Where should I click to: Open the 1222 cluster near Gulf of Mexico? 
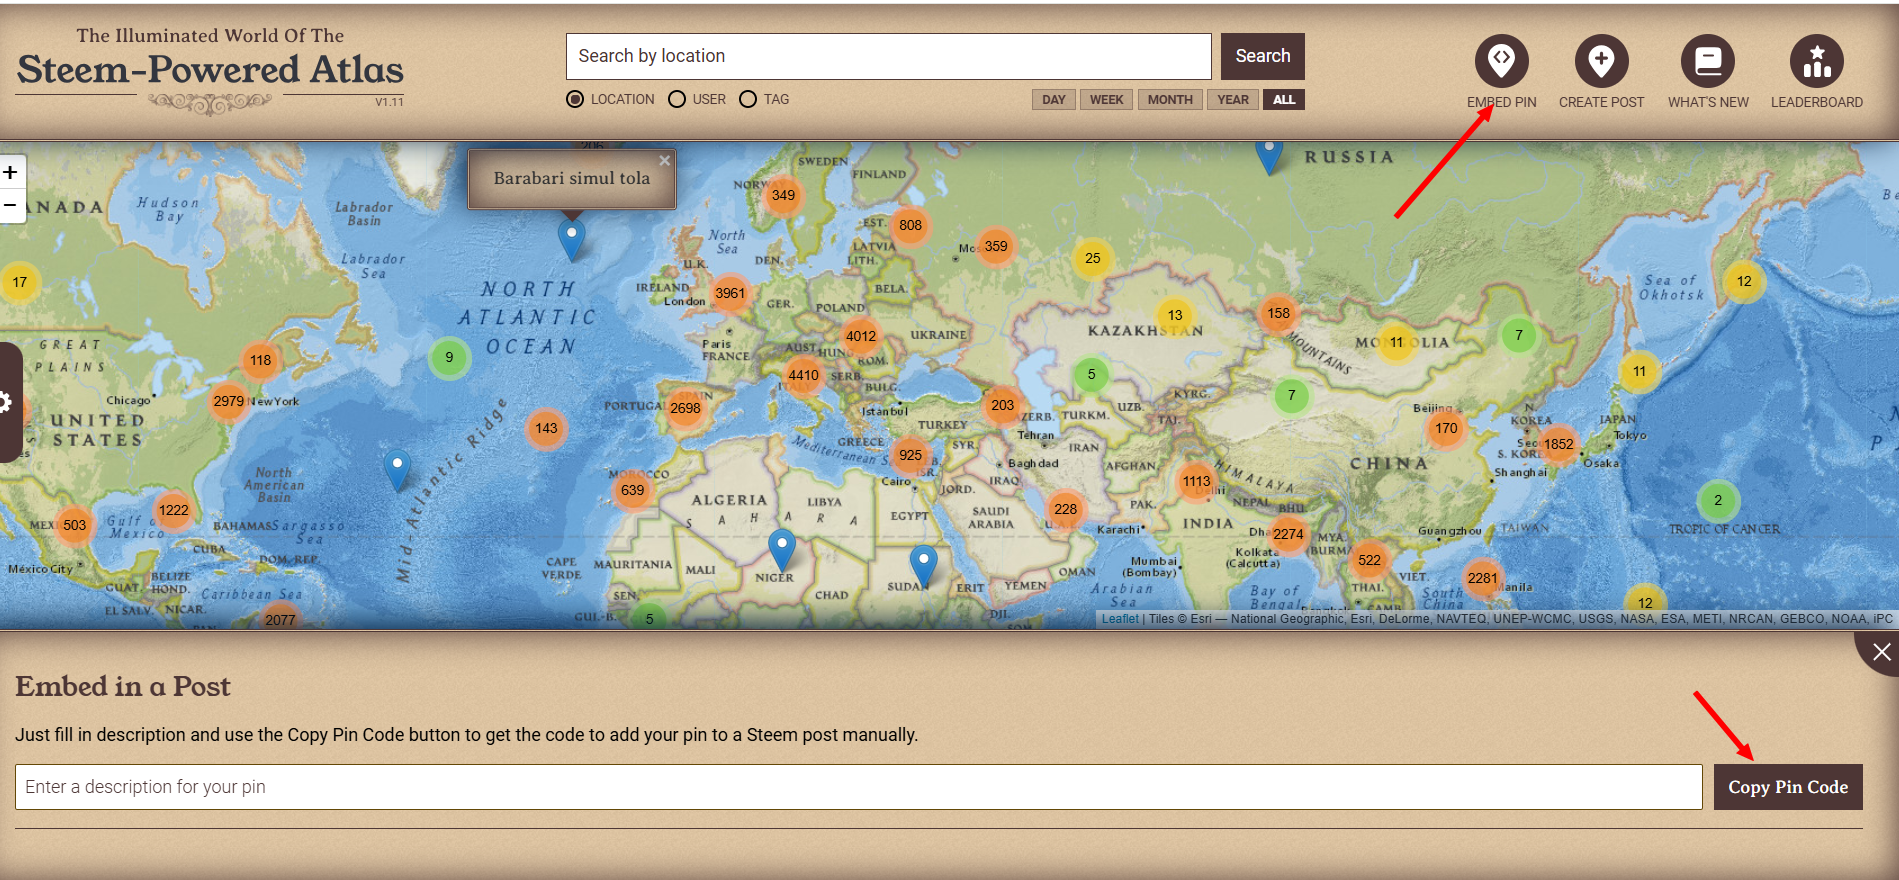point(173,510)
